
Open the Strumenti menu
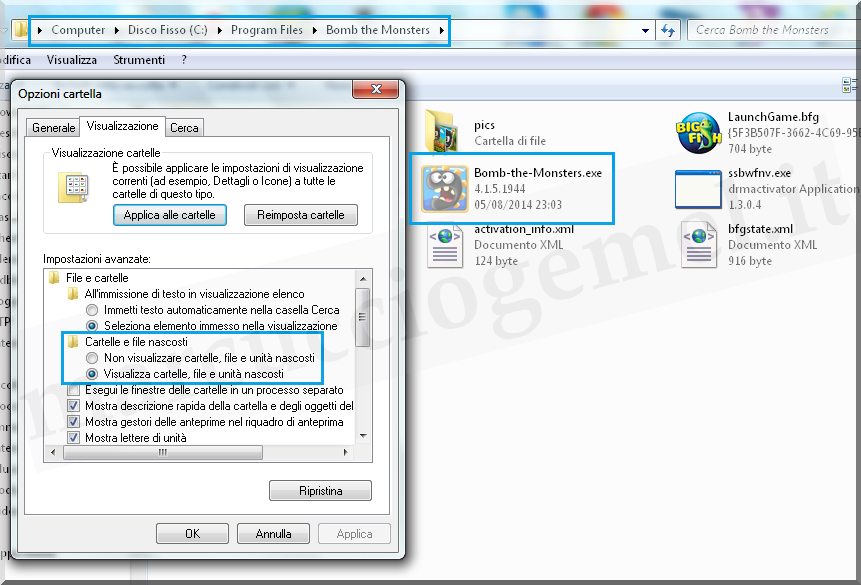click(139, 60)
